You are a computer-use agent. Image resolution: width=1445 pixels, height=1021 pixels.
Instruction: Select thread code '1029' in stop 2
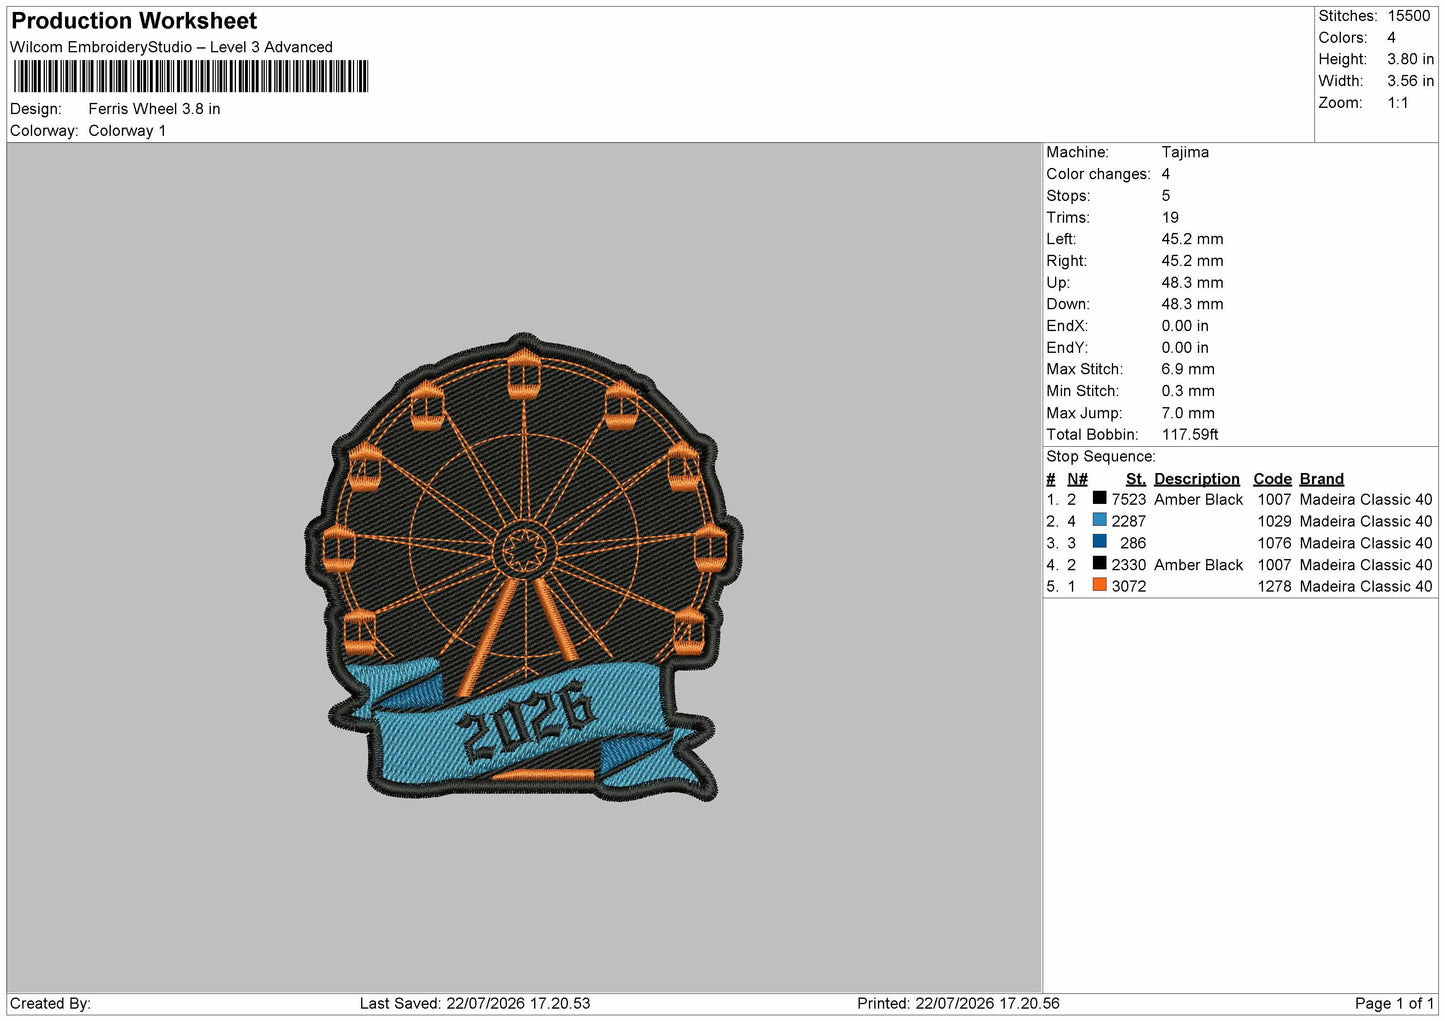pos(1275,522)
